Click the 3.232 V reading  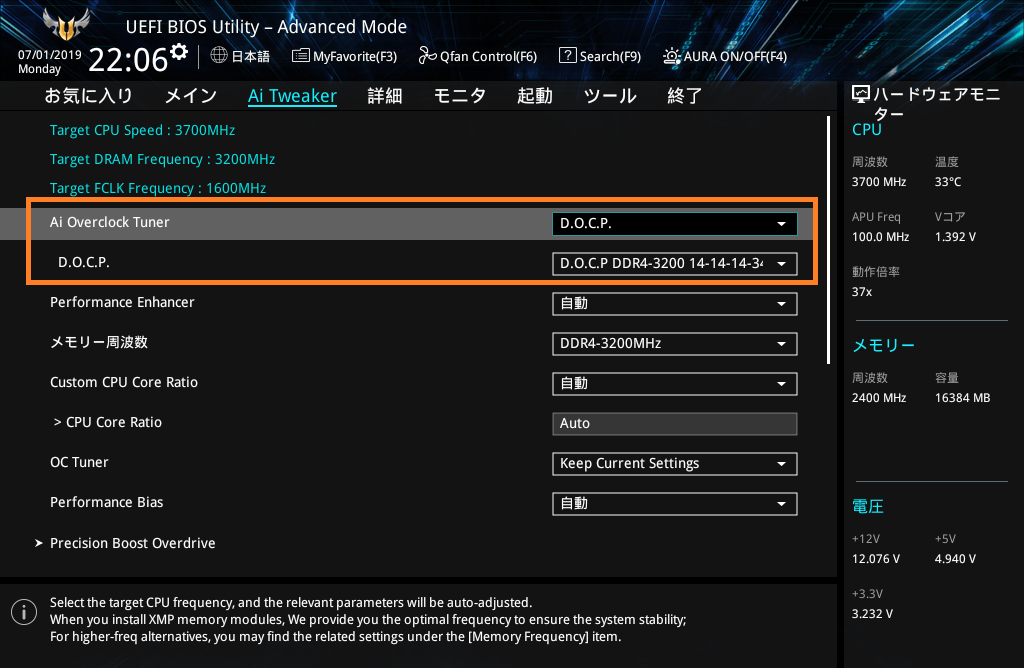872,614
